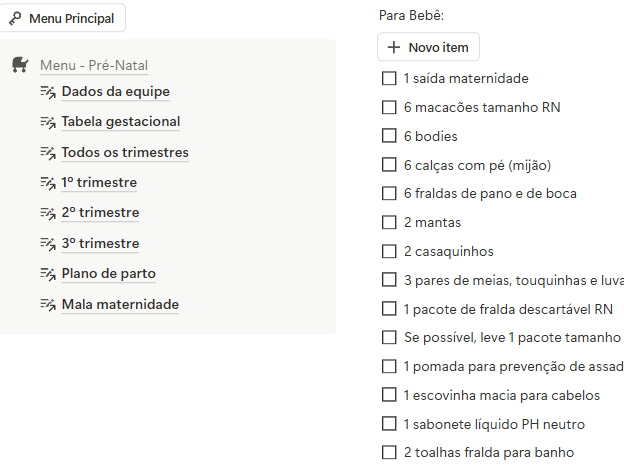Click the page link icon beside Todos os trimestres

click(x=48, y=153)
